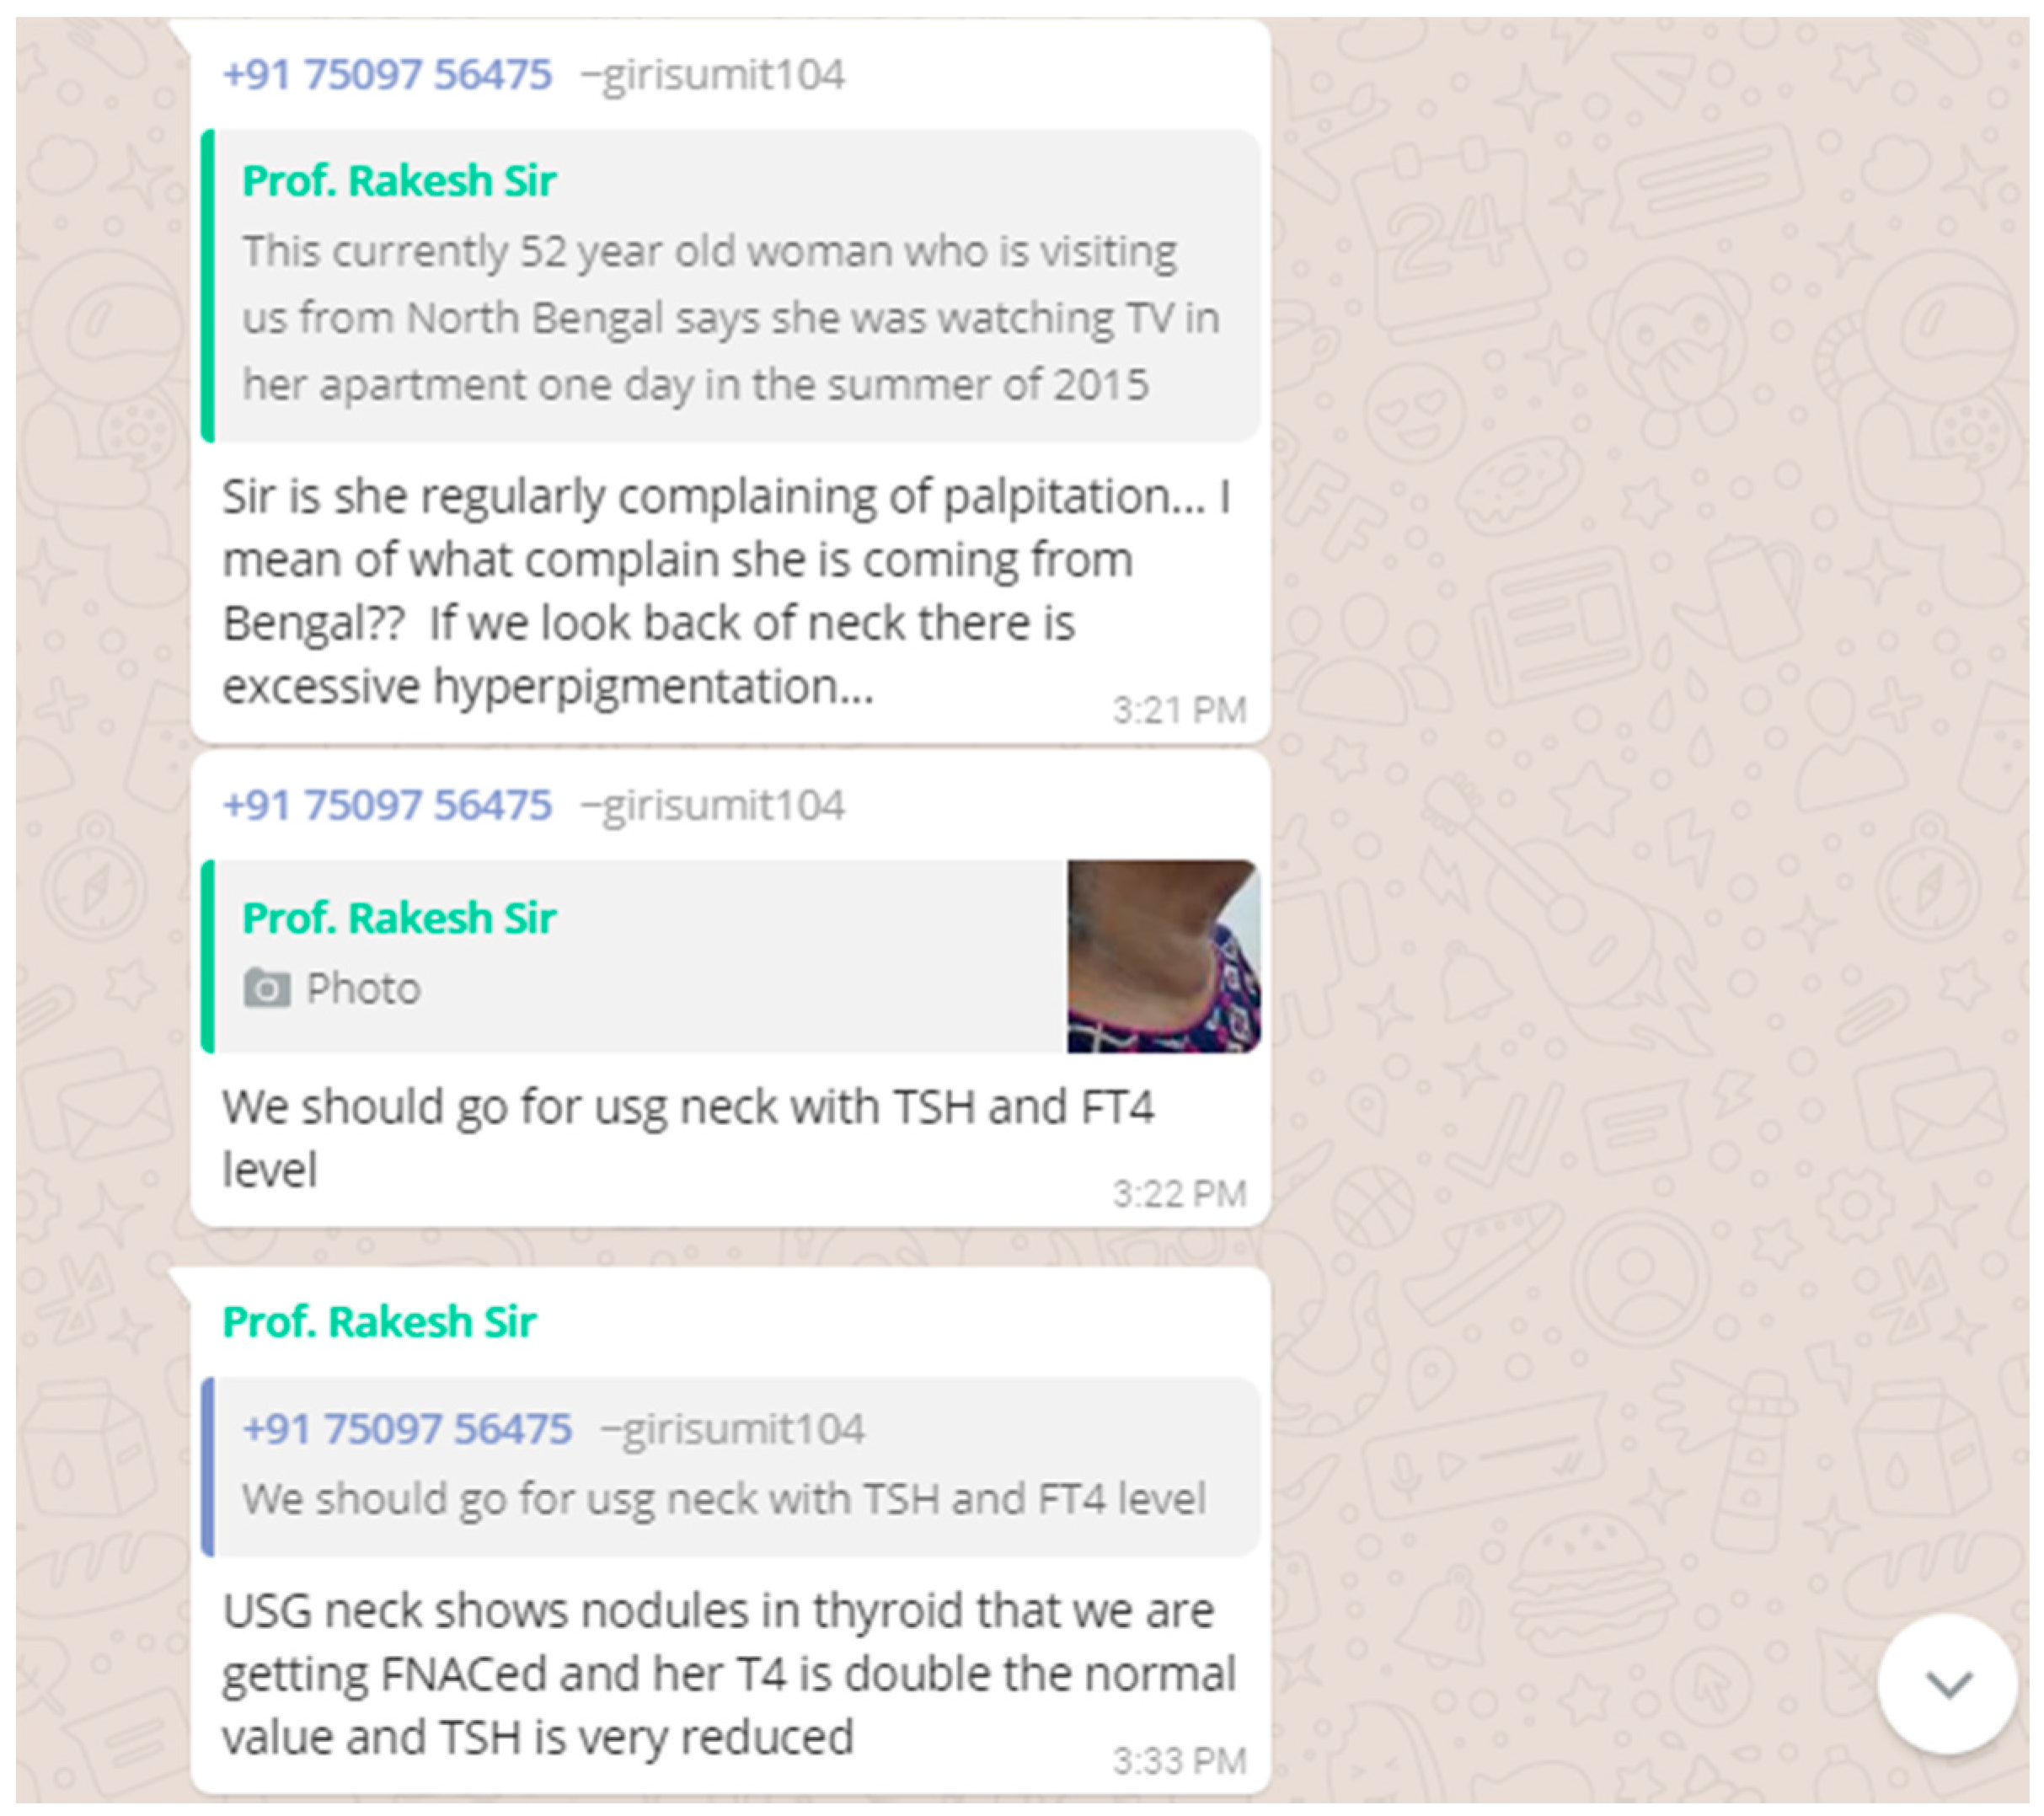The image size is (2044, 1816).
Task: Click the 3:21 PM timestamp
Action: tap(1179, 710)
